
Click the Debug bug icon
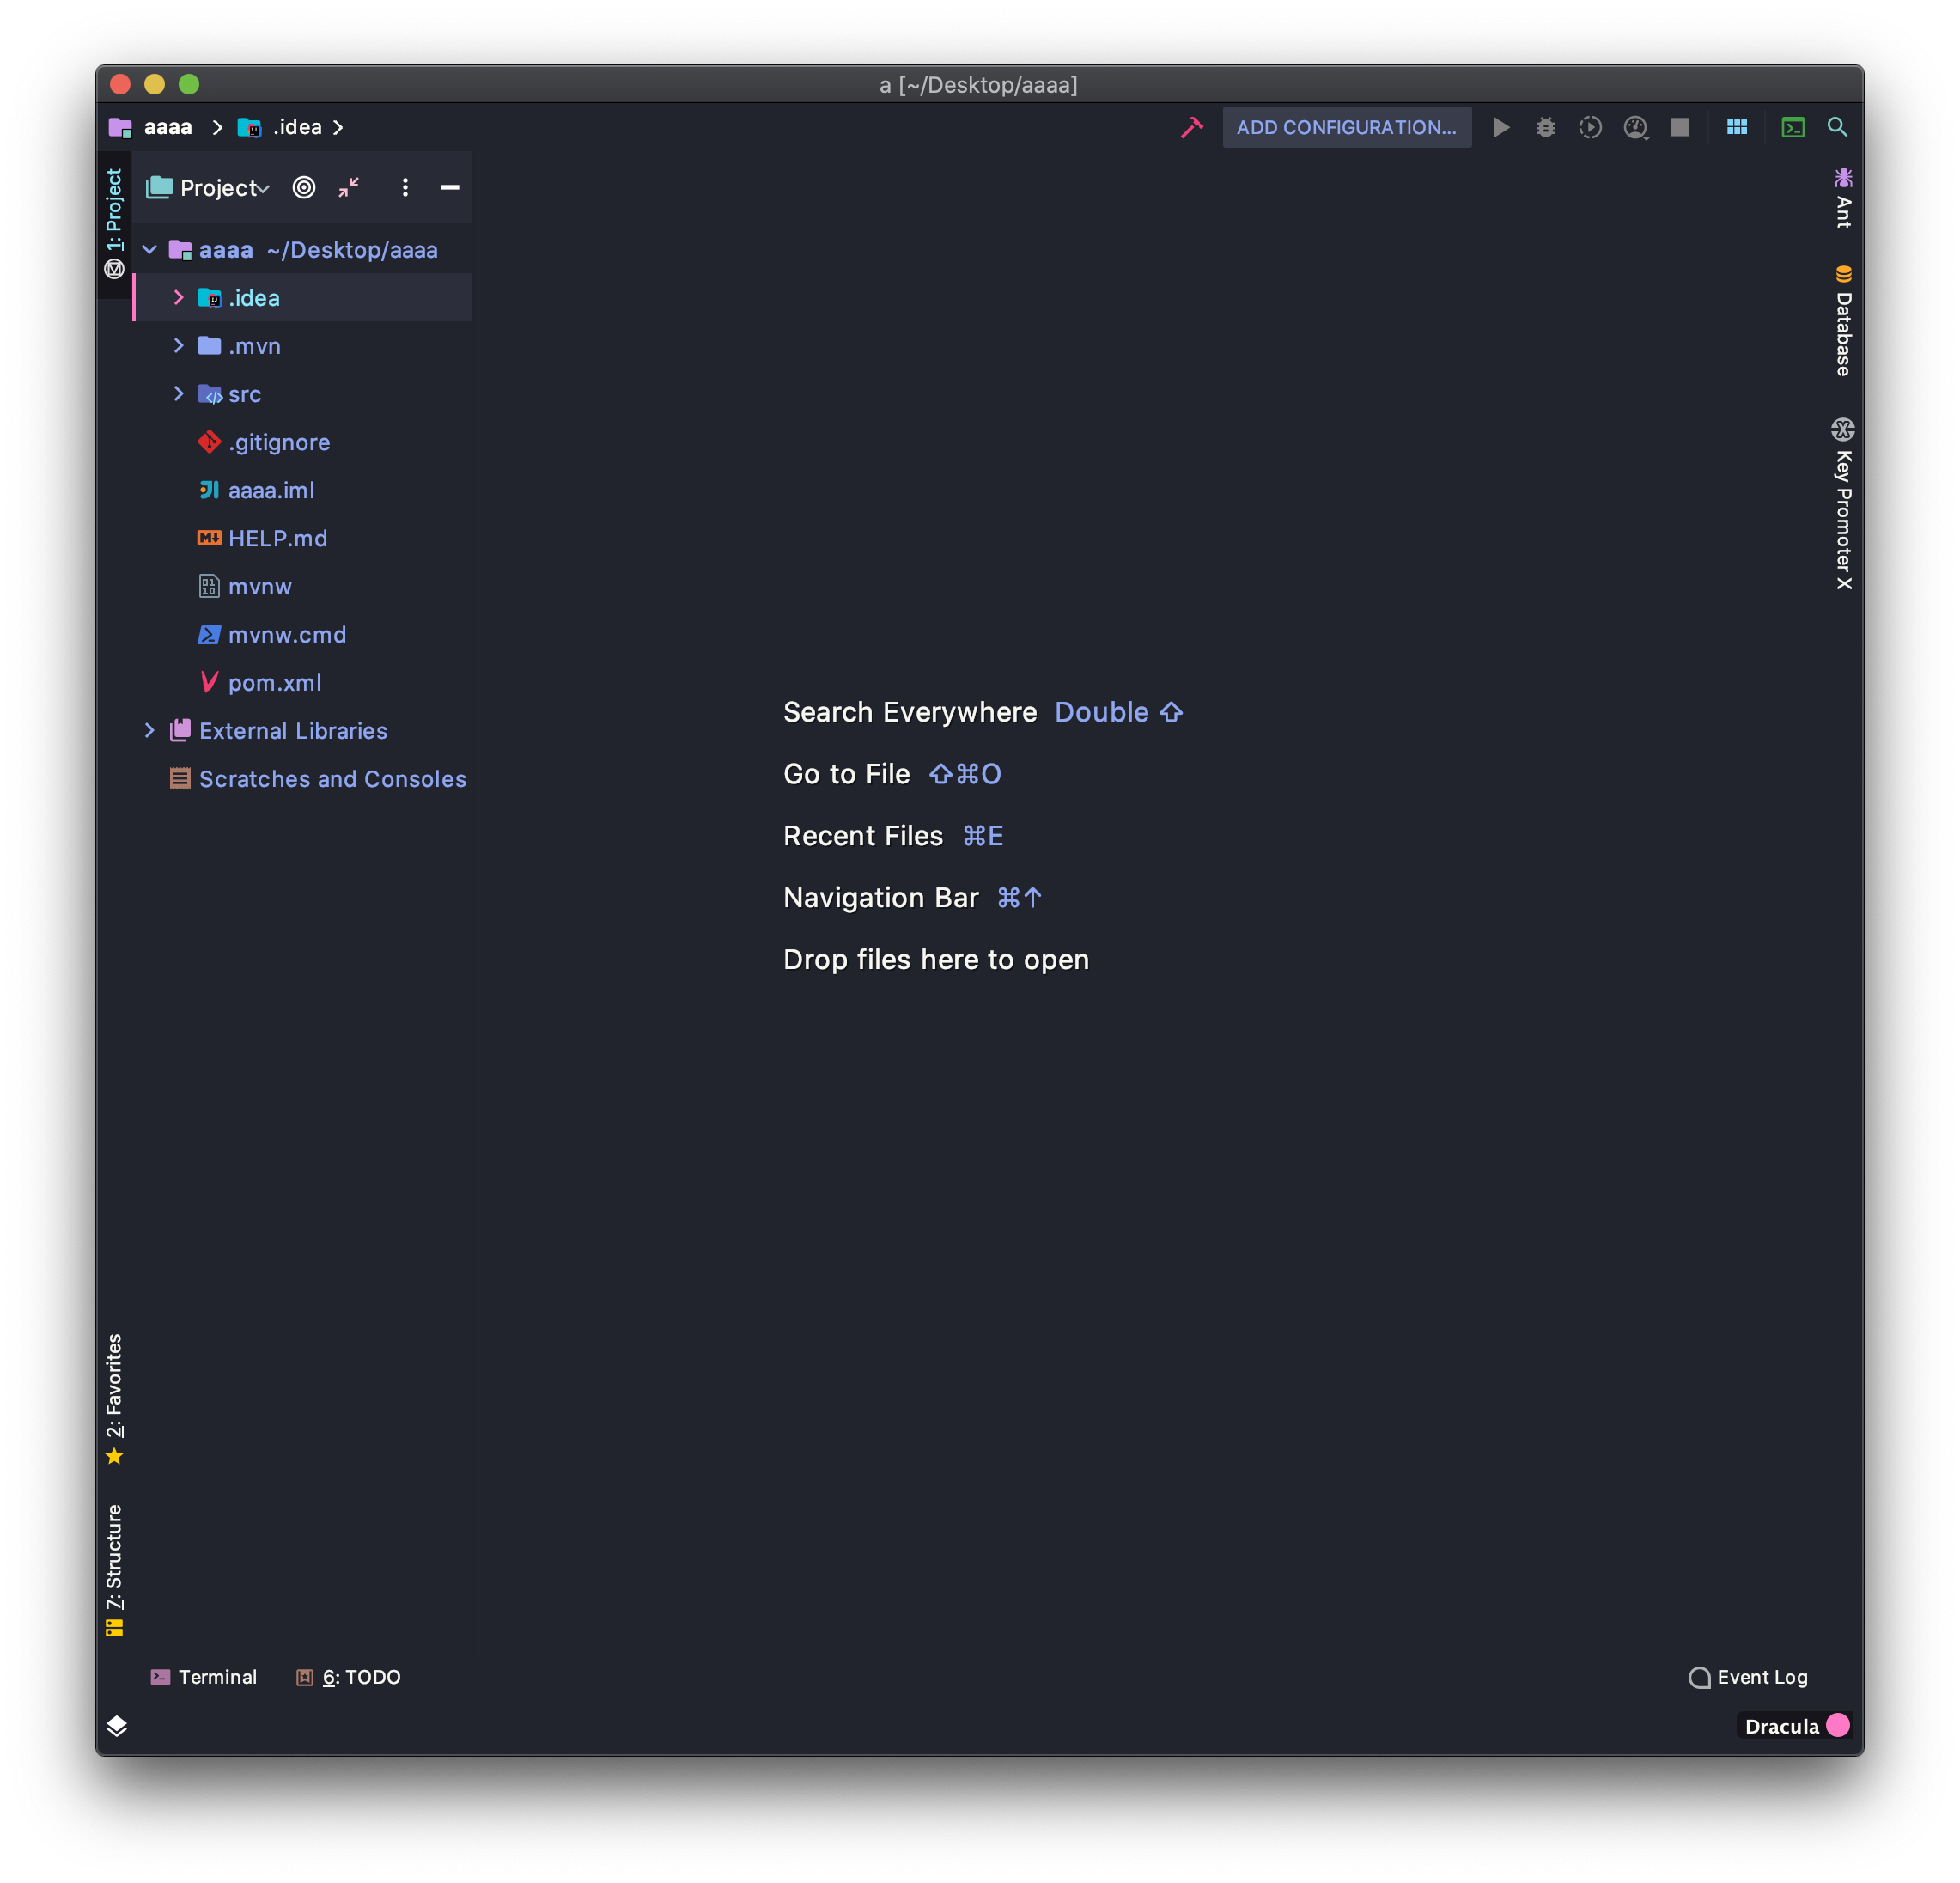pos(1545,127)
